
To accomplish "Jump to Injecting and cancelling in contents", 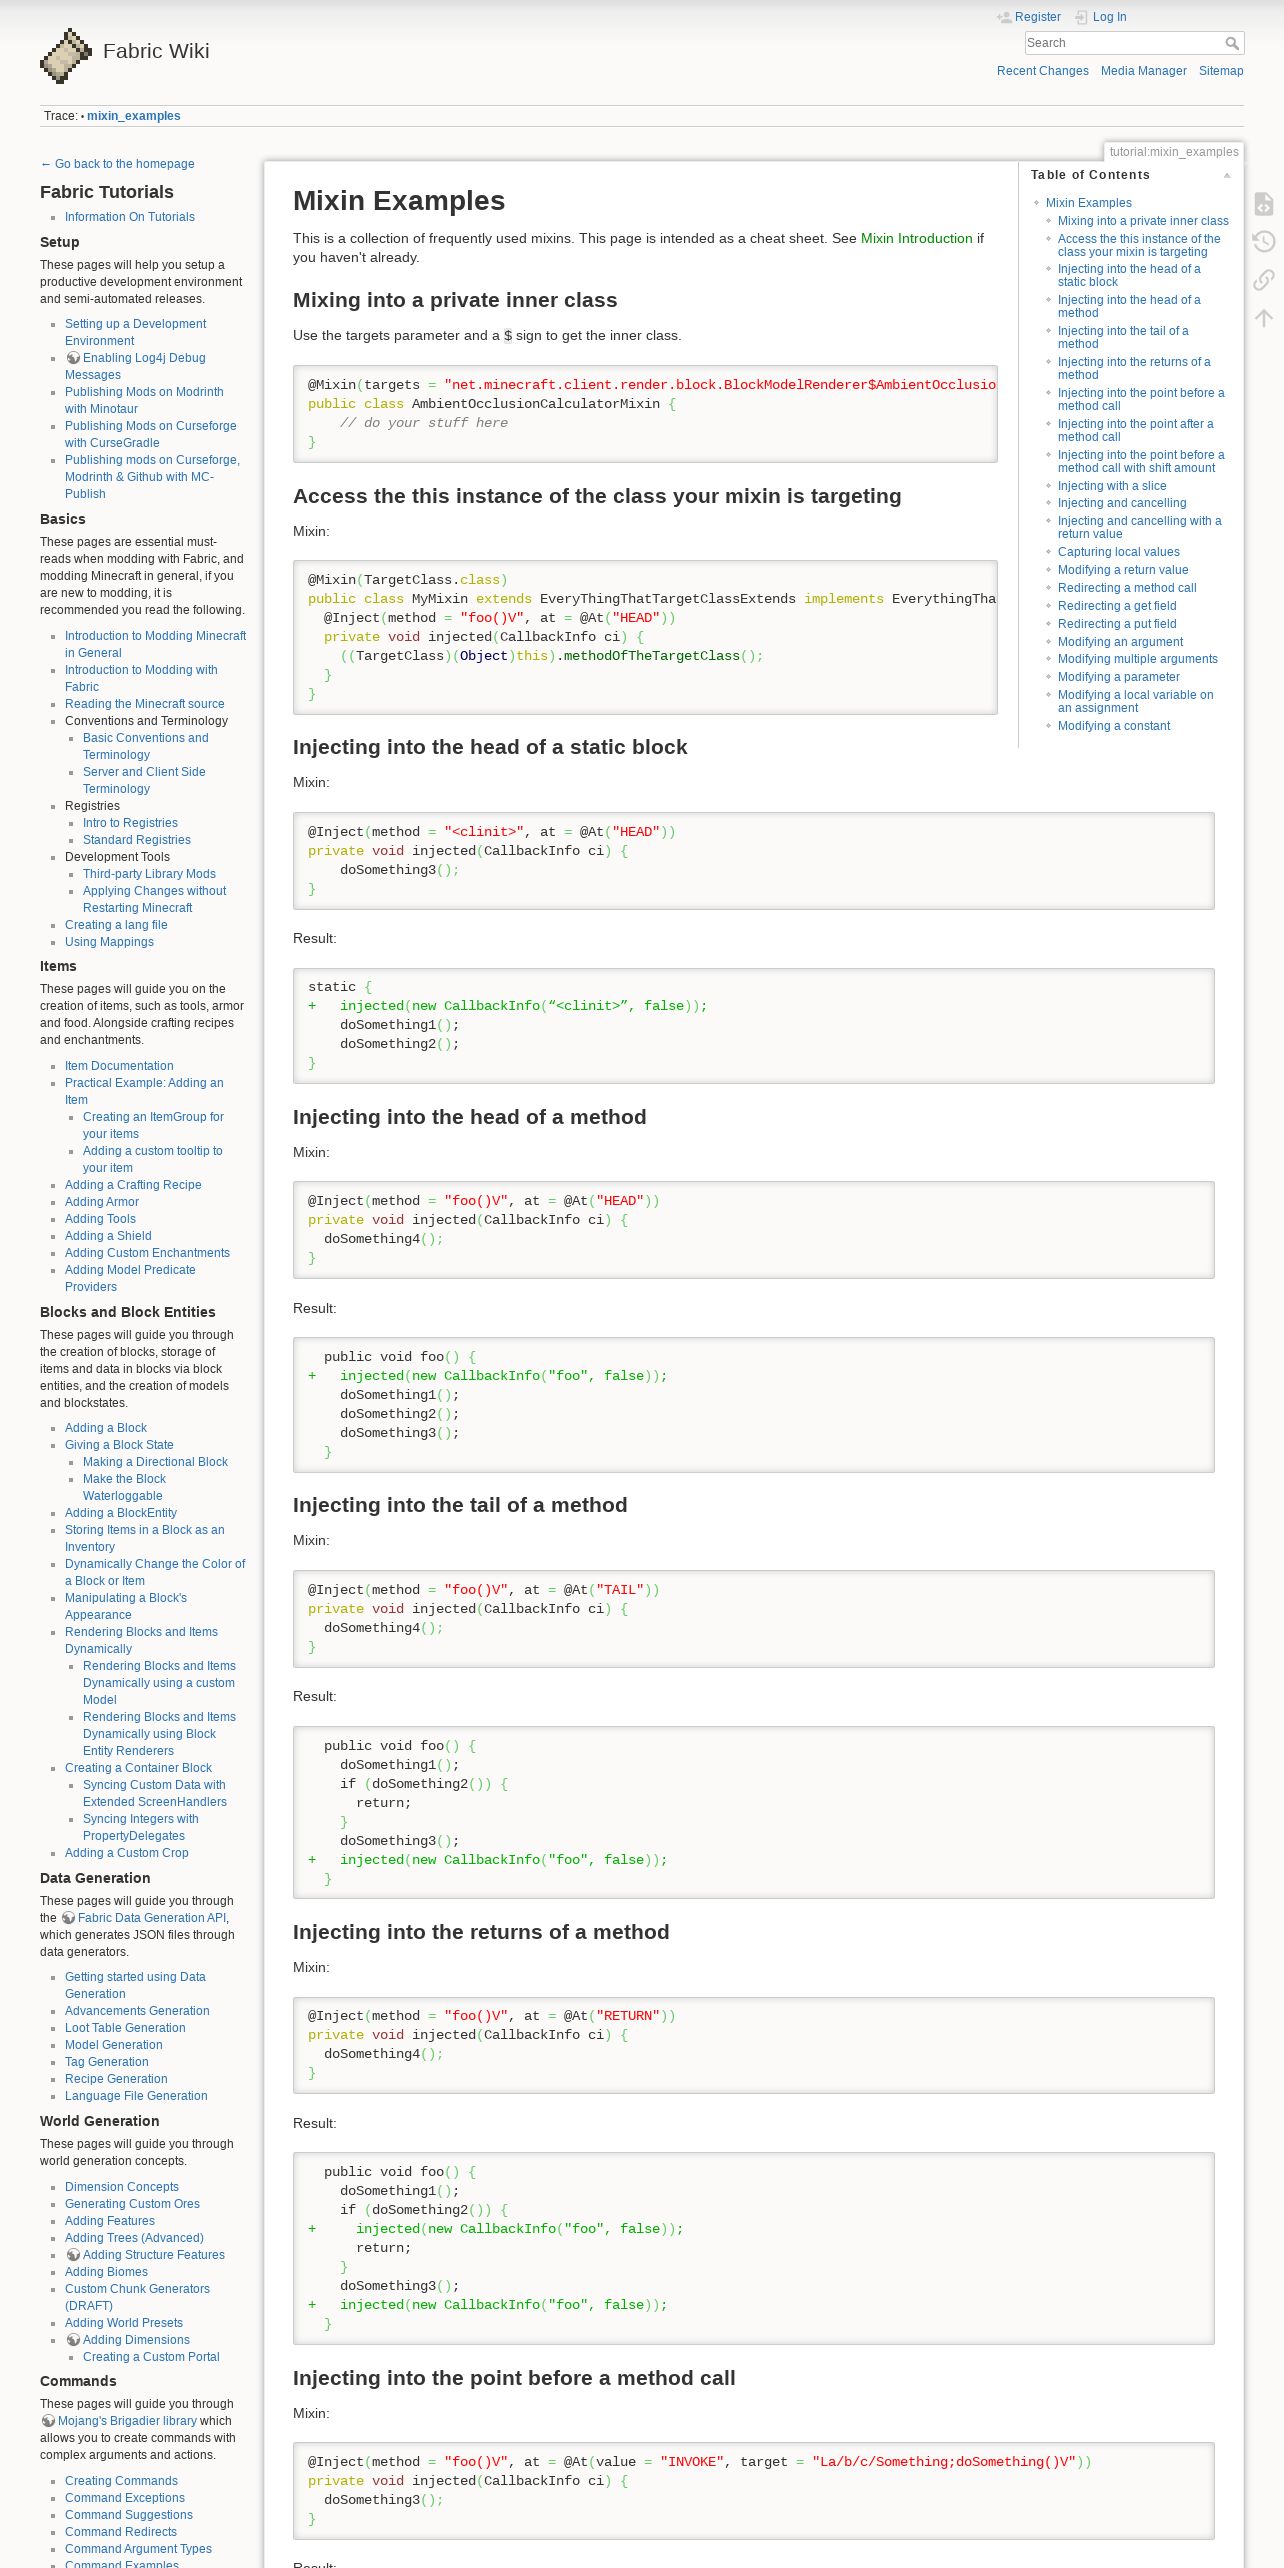I will (1122, 503).
